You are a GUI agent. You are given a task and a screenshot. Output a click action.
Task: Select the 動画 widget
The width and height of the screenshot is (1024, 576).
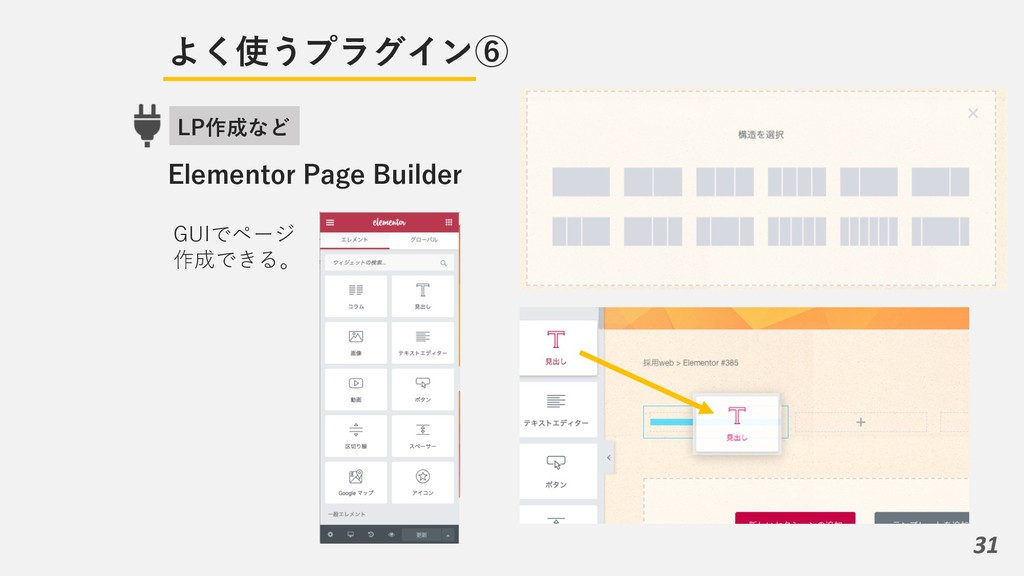tap(356, 390)
